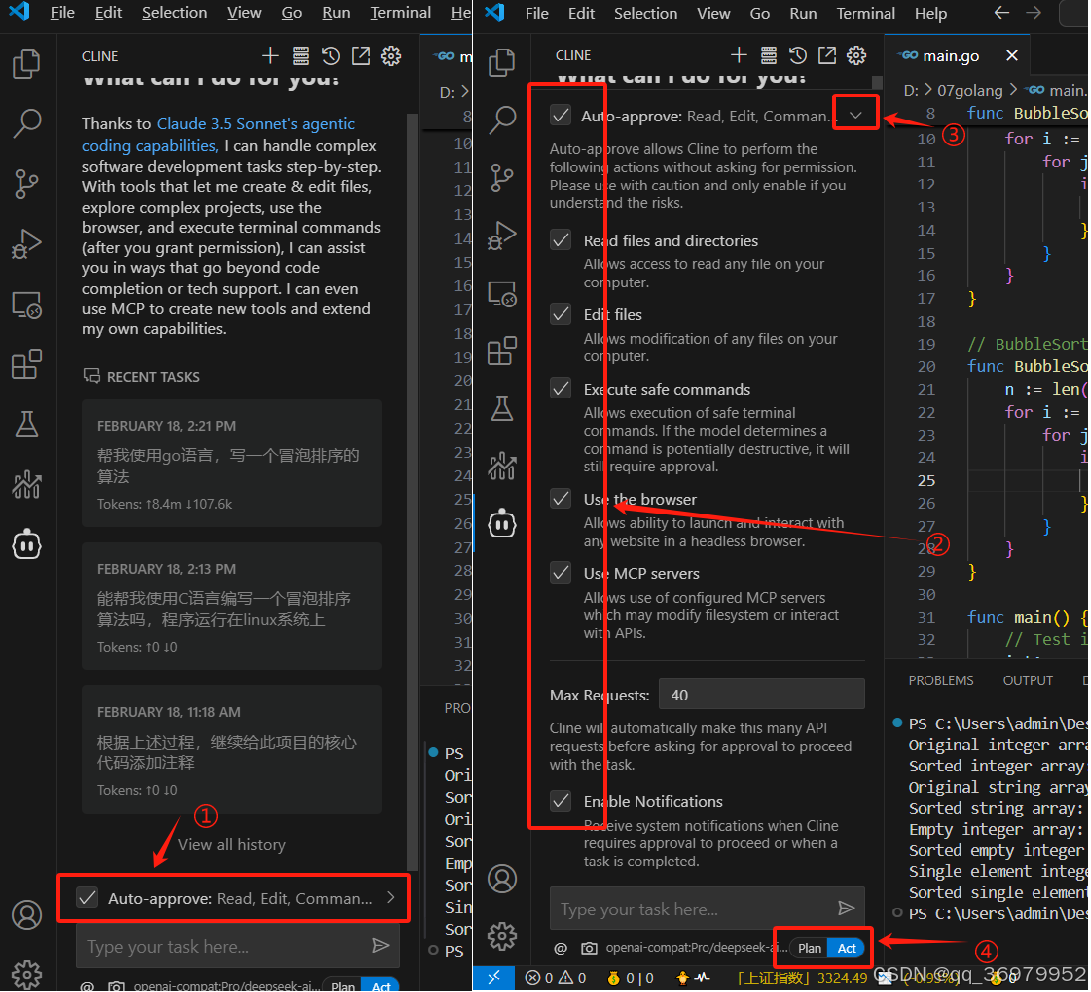The height and width of the screenshot is (992, 1091).
Task: Open recent task from February 18, 2:13 PM
Action: point(232,606)
